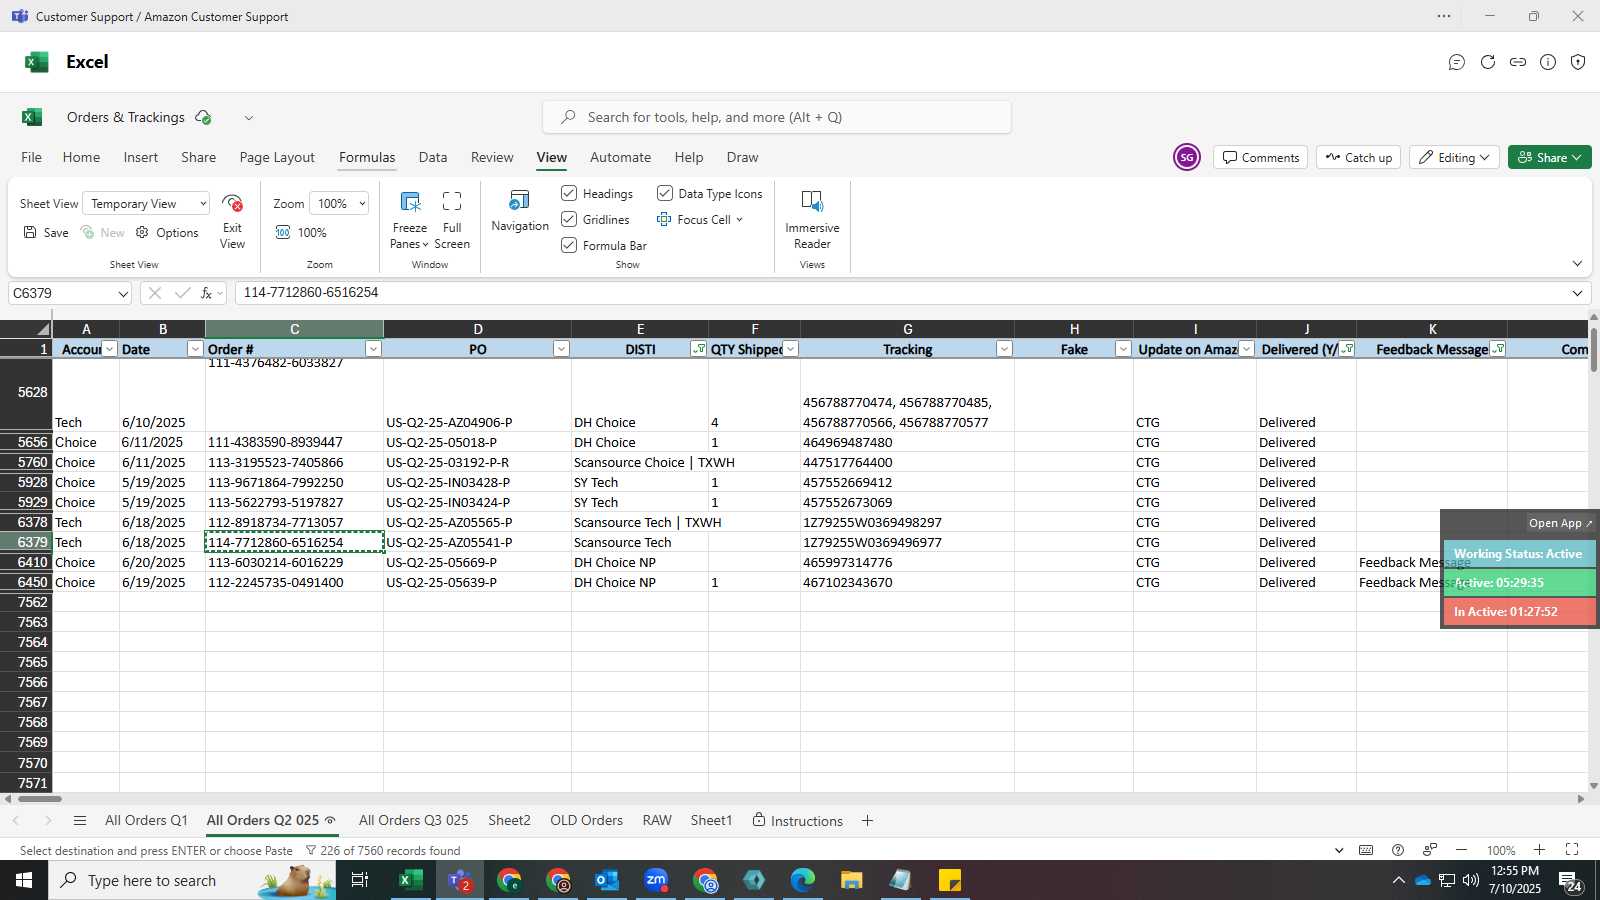This screenshot has height=900, width=1600.
Task: Click the refresh icon in the Teams header
Action: pos(1488,62)
